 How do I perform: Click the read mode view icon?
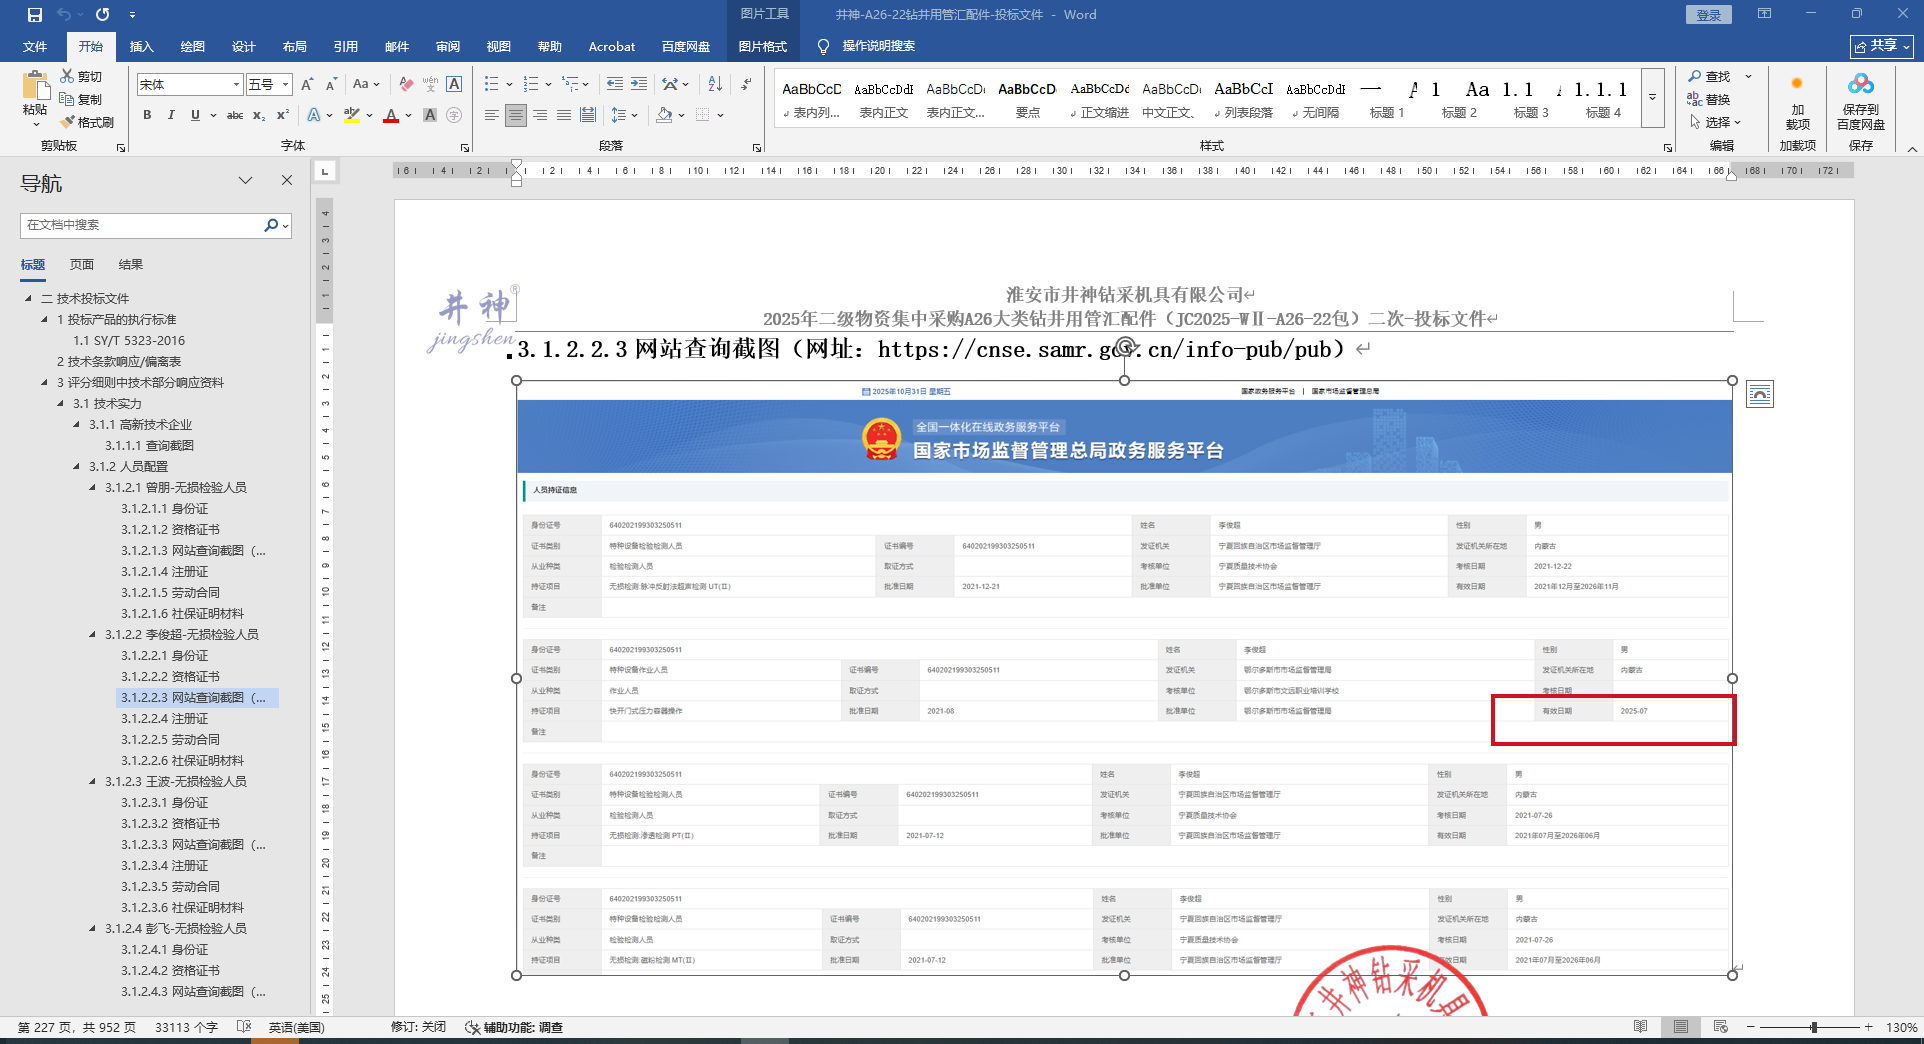1641,1027
